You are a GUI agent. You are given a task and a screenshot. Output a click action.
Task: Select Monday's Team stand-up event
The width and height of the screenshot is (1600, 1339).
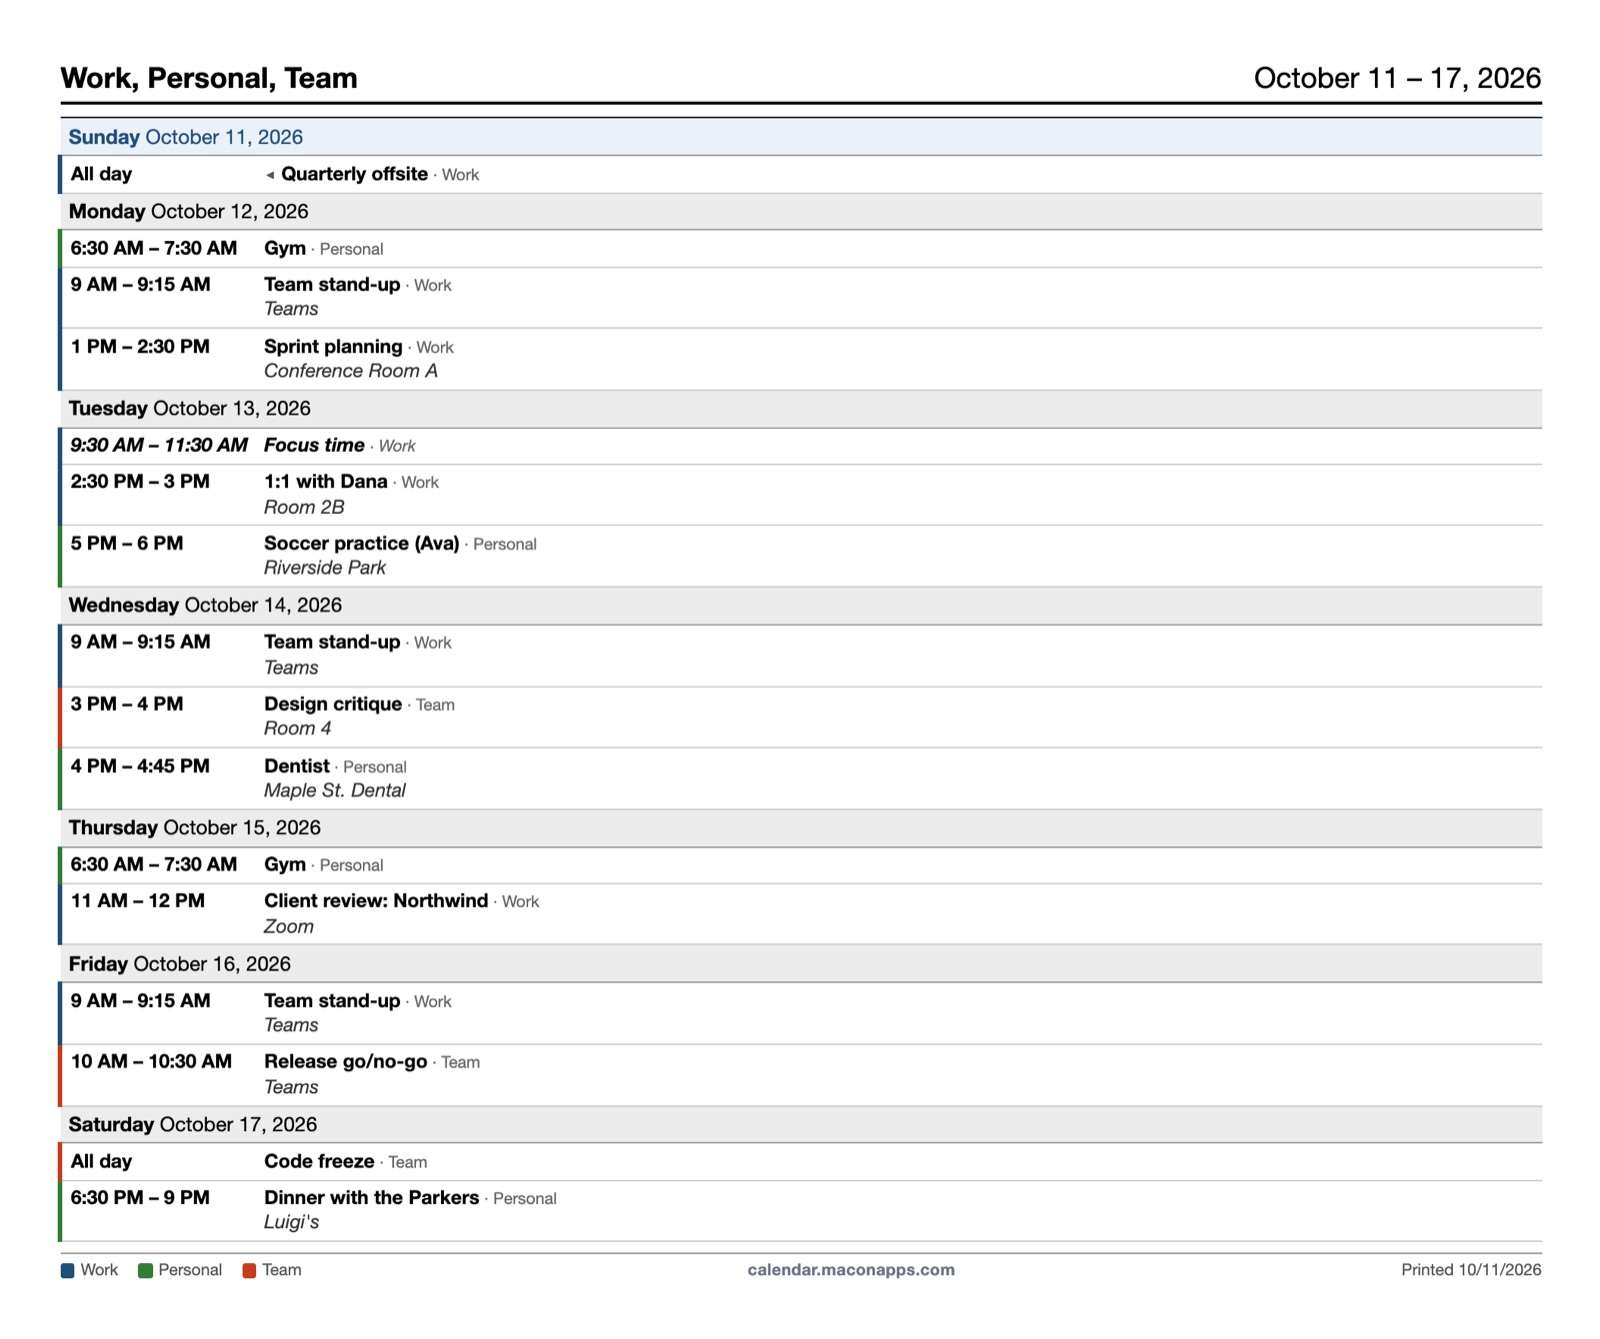[x=332, y=284]
